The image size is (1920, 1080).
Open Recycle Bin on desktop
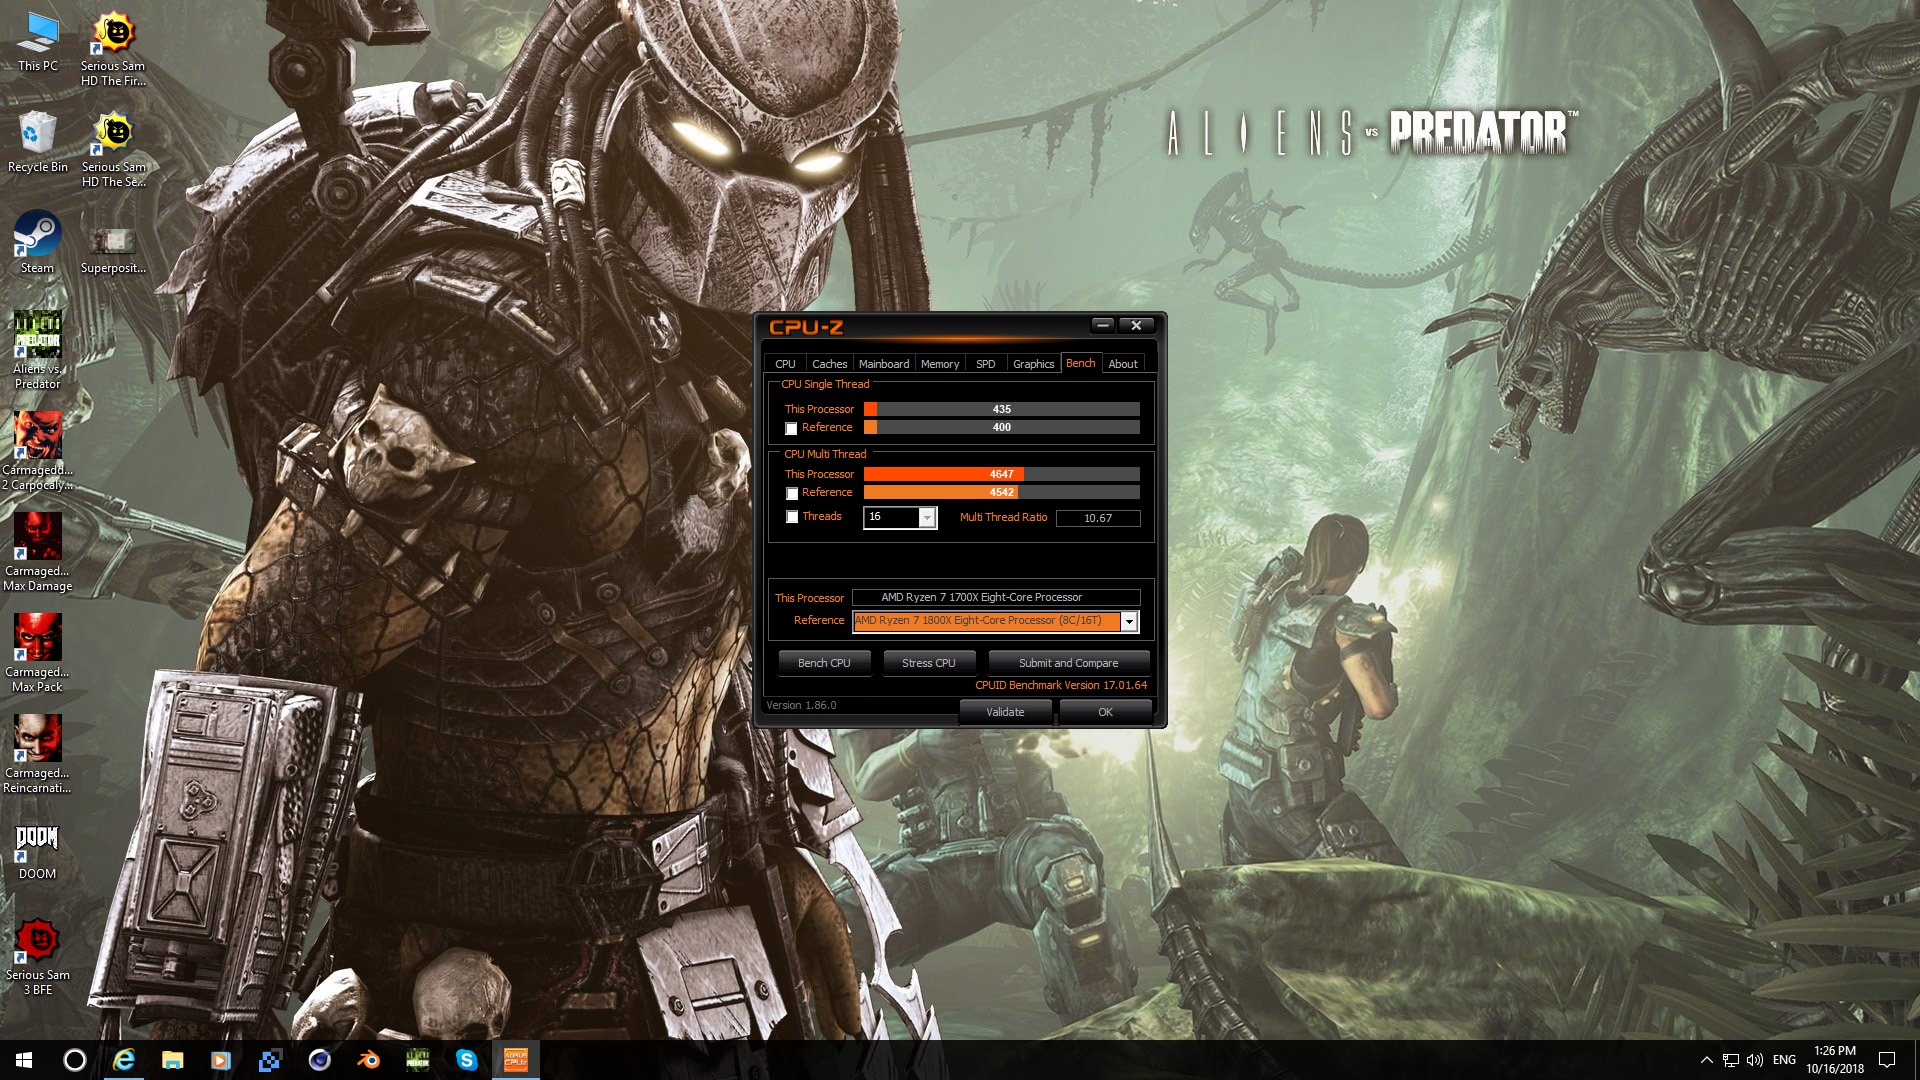(38, 143)
